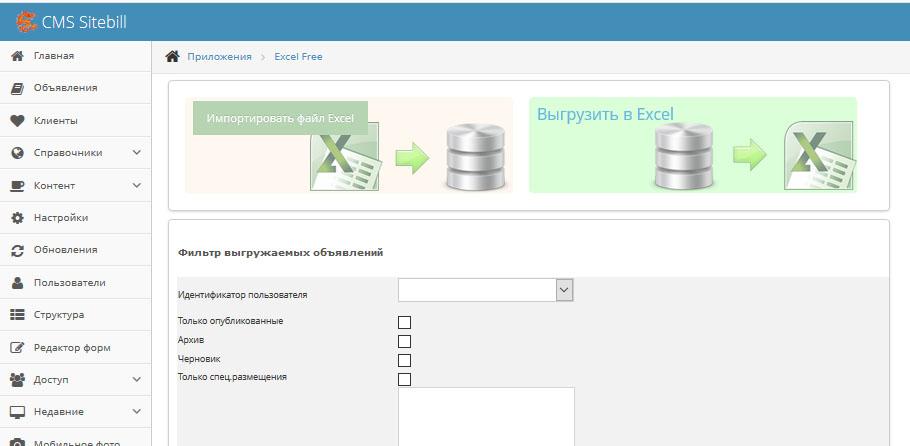Image resolution: width=910 pixels, height=446 pixels.
Task: Click the person icon beside Пользователи
Action: [17, 283]
